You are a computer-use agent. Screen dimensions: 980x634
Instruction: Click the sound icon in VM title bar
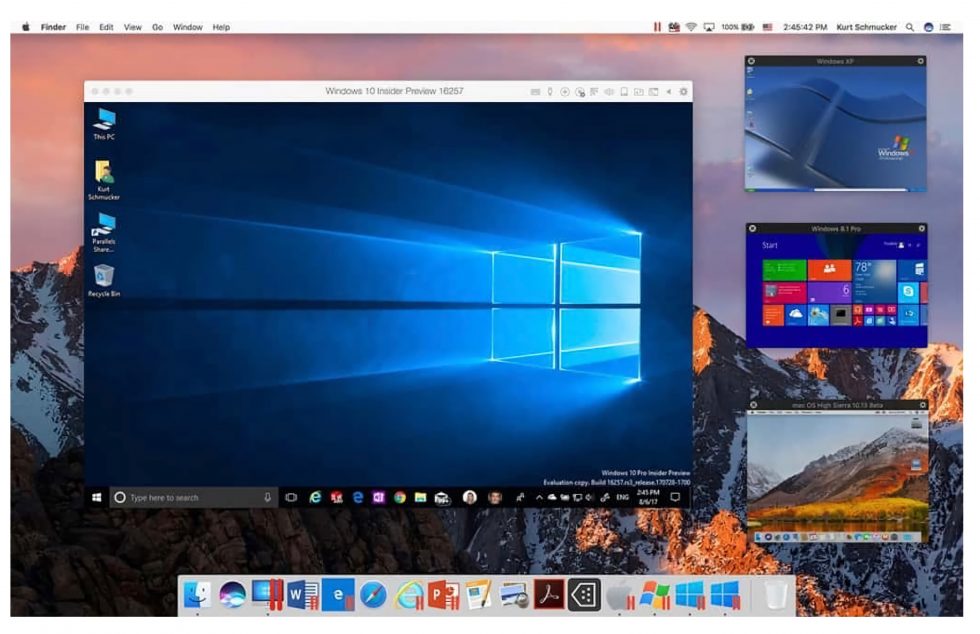[x=609, y=92]
